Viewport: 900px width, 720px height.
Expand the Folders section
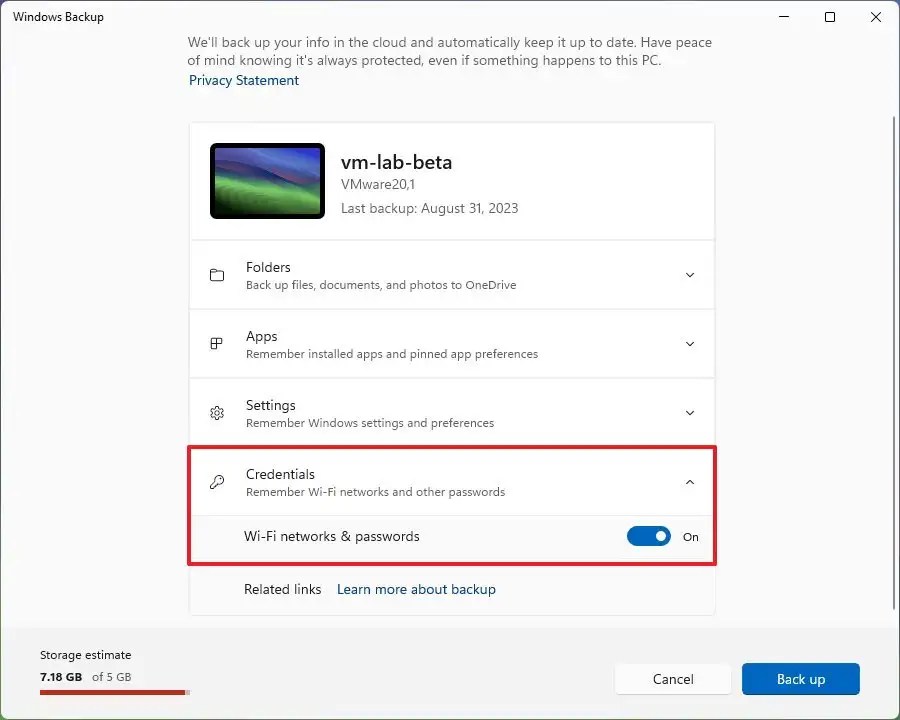[x=689, y=274]
